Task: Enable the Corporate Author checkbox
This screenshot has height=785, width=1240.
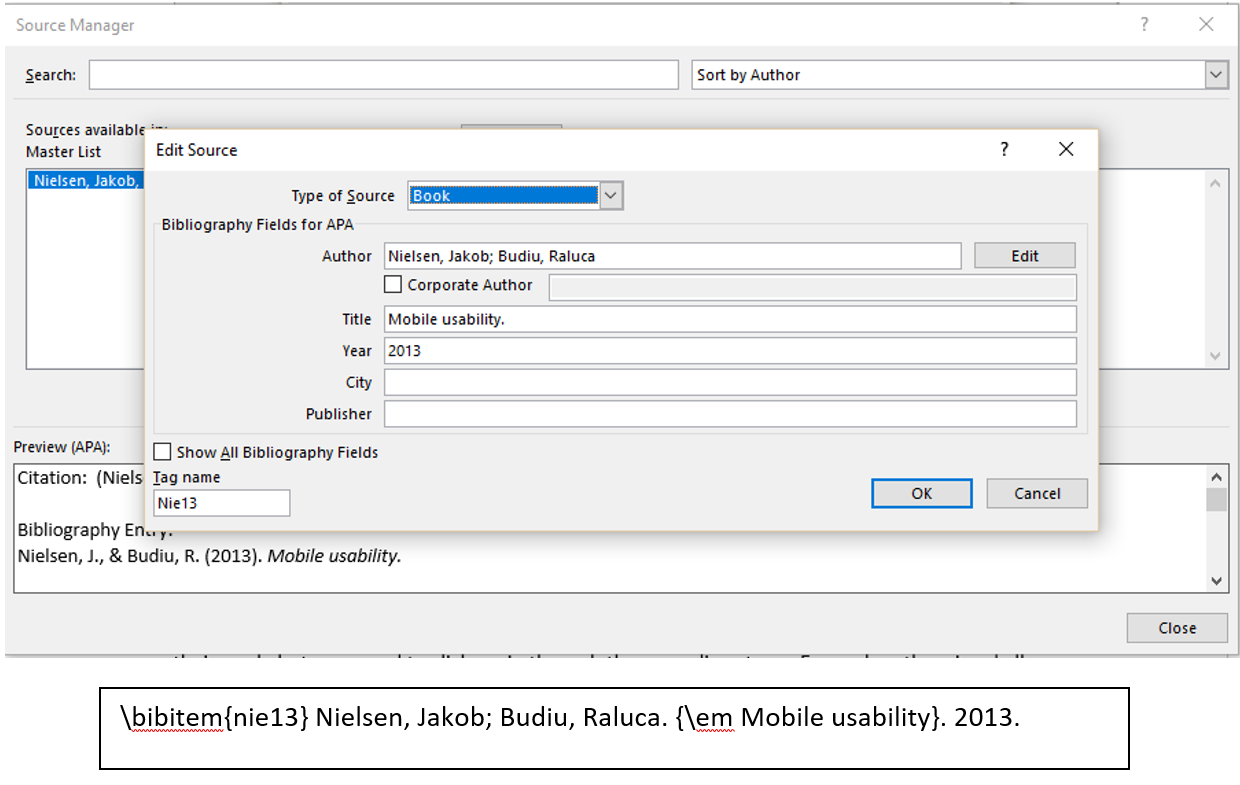Action: pyautogui.click(x=393, y=285)
